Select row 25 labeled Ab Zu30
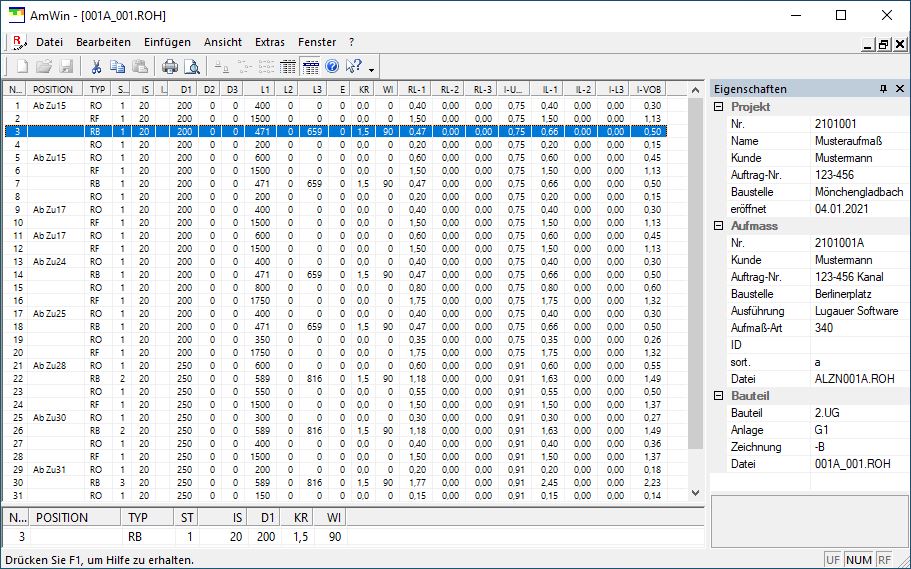Image resolution: width=911 pixels, height=569 pixels. pos(335,417)
